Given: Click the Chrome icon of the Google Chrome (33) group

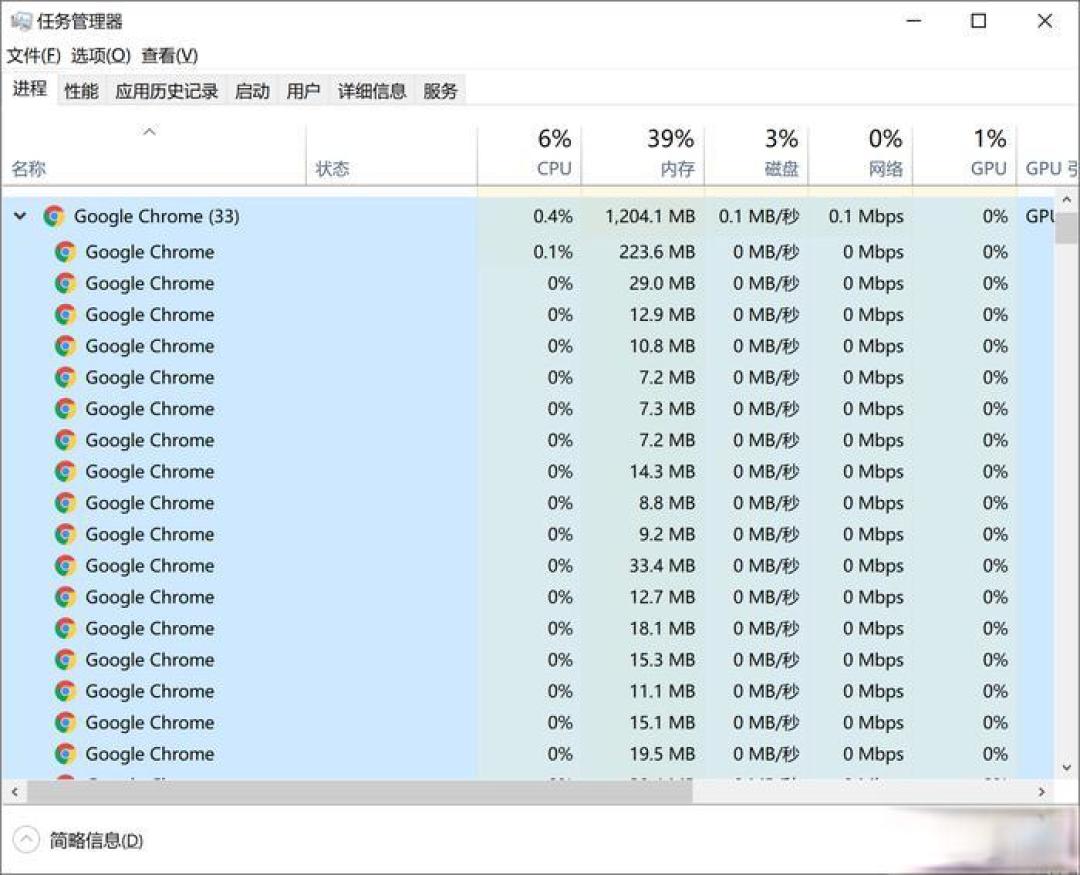Looking at the screenshot, I should click(54, 216).
